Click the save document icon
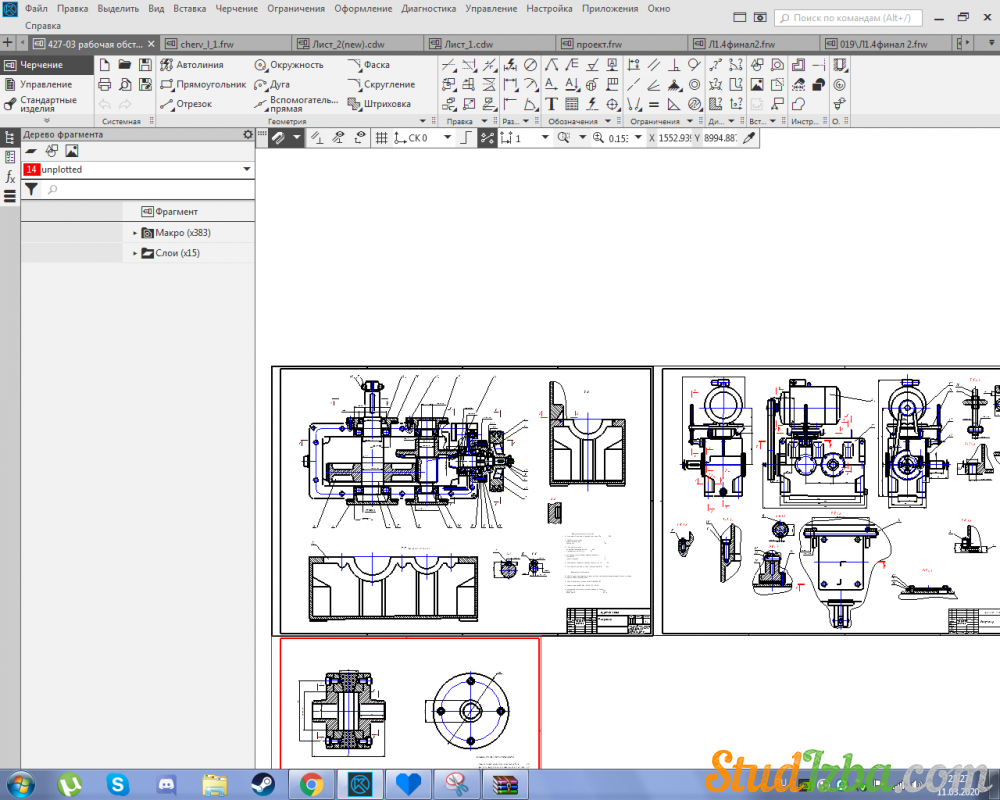 [x=145, y=65]
